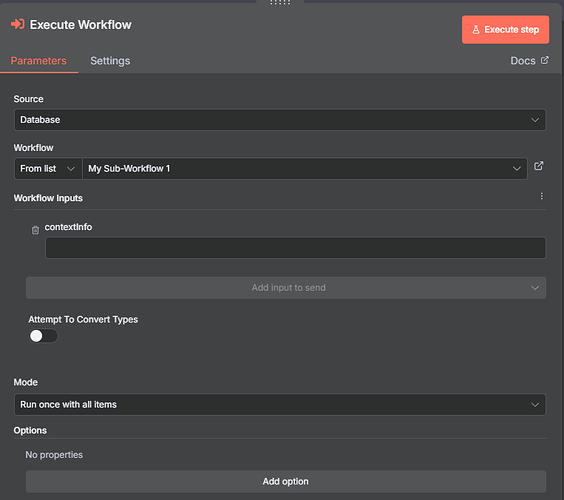The width and height of the screenshot is (564, 500).
Task: Click the flask icon on Execute step
Action: point(476,29)
